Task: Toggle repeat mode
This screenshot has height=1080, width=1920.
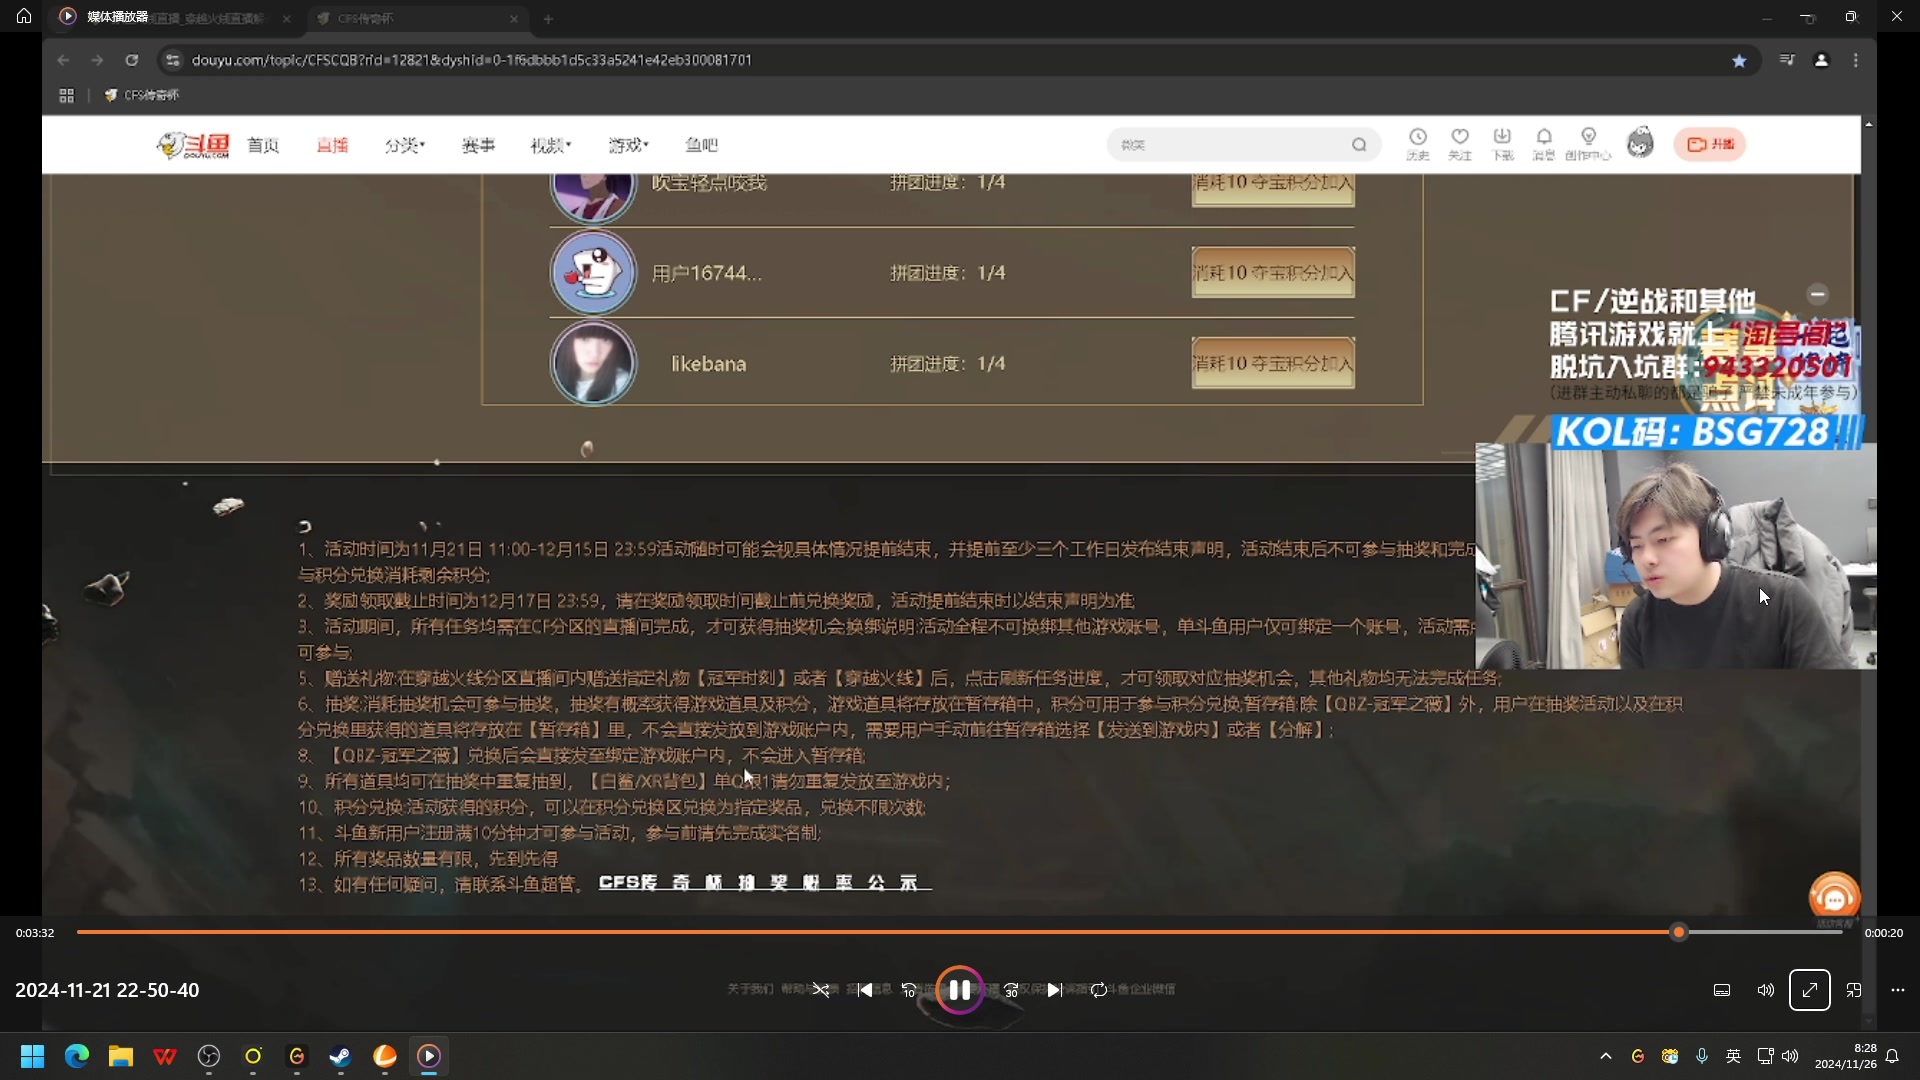Action: 1099,990
